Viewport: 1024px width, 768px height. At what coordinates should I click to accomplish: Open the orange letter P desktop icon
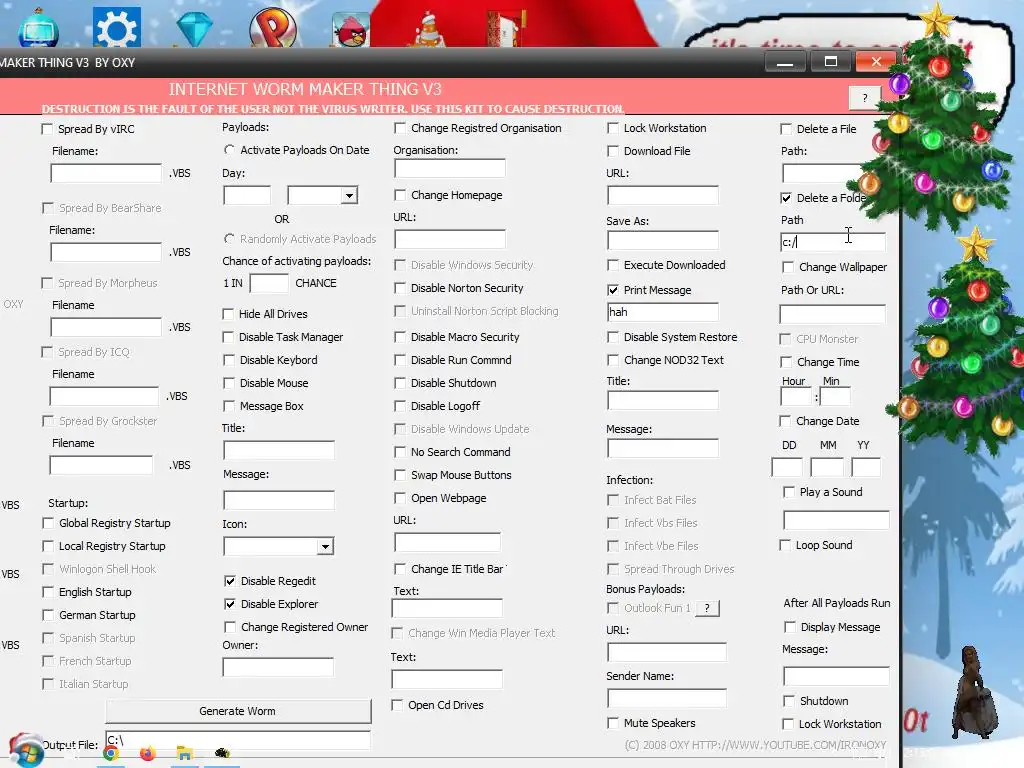point(273,27)
